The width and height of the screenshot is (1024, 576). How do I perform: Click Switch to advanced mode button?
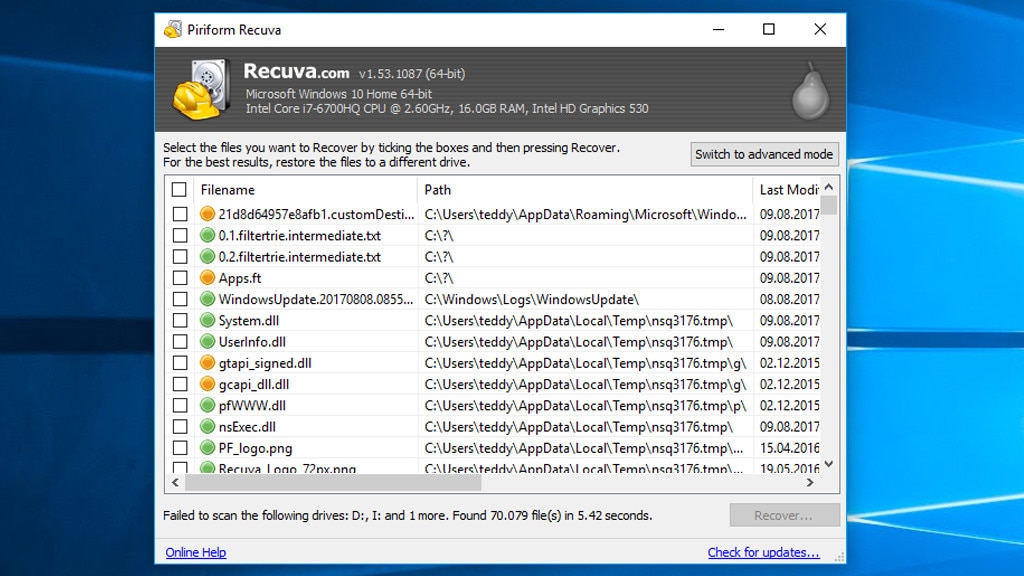point(764,154)
